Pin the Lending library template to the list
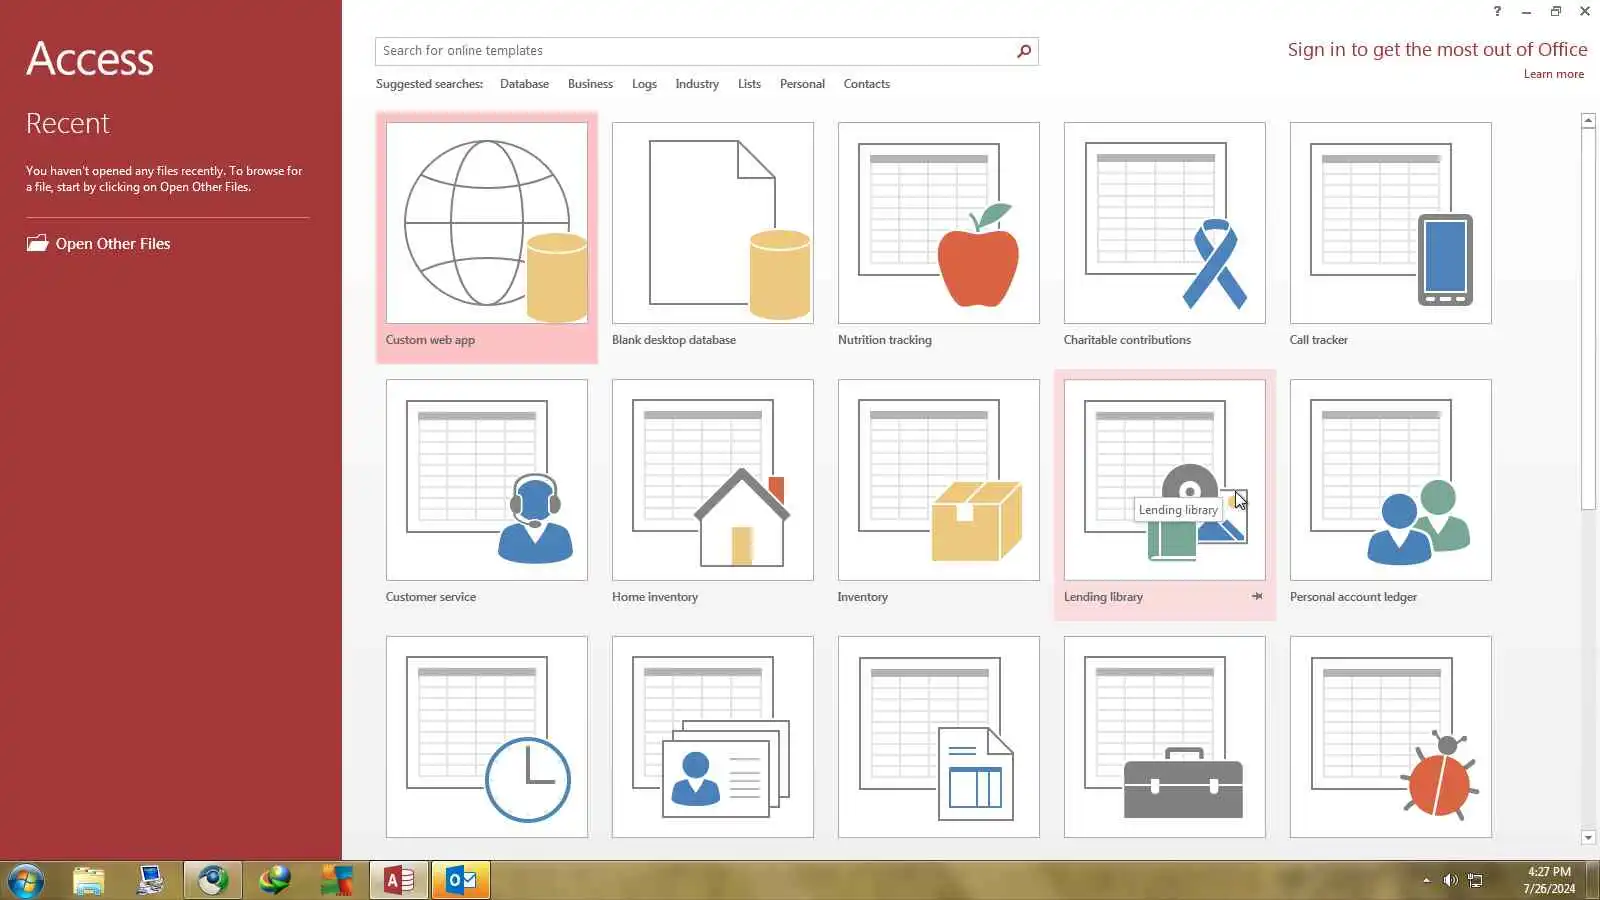The image size is (1600, 900). point(1257,596)
